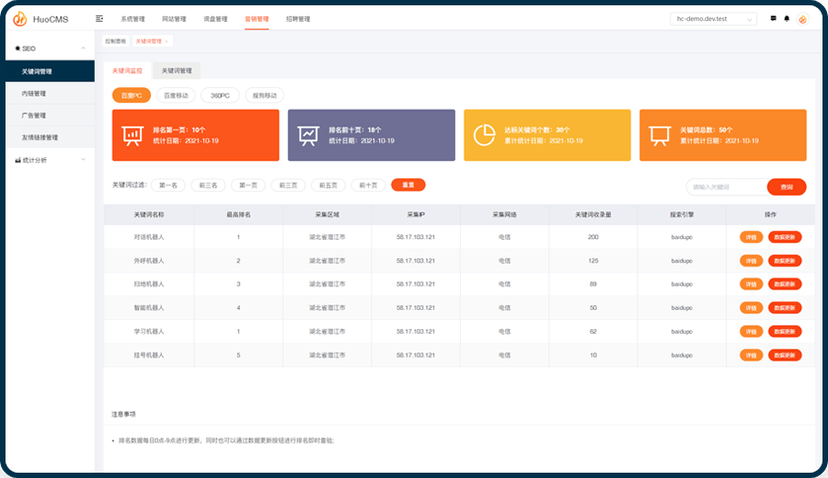Switch to the second 关键词管理 content tab
Image resolution: width=828 pixels, height=478 pixels.
tap(177, 71)
